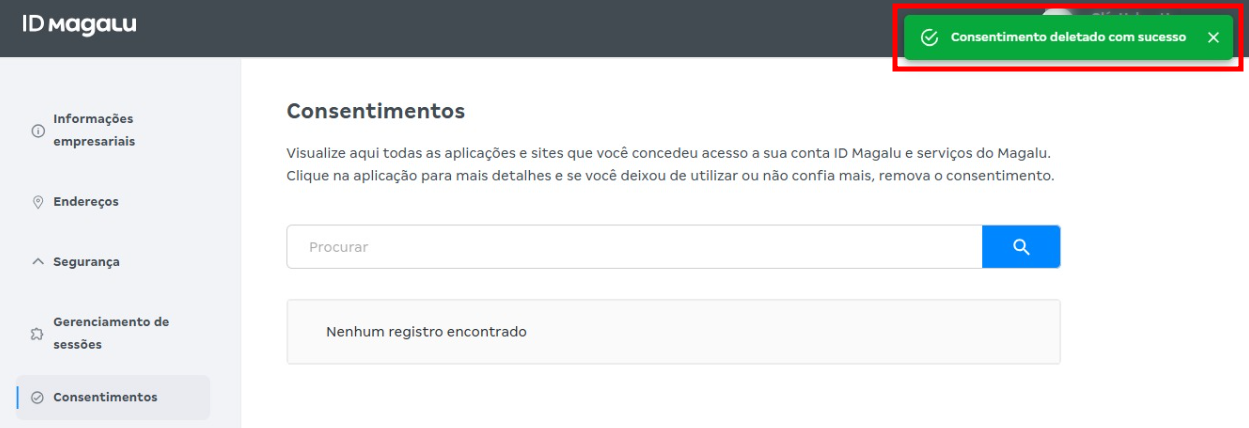Collapse the Segurança chevron arrow
This screenshot has height=428, width=1249.
pos(38,262)
